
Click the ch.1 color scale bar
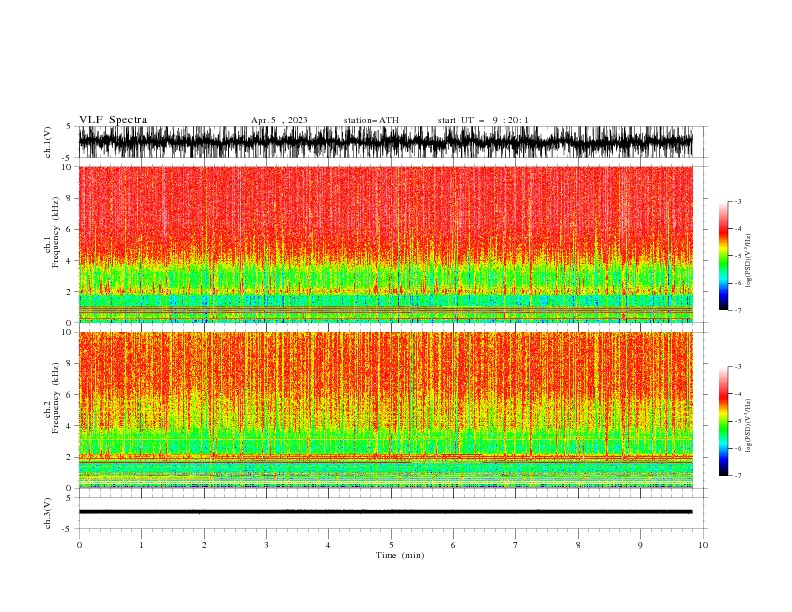[724, 256]
